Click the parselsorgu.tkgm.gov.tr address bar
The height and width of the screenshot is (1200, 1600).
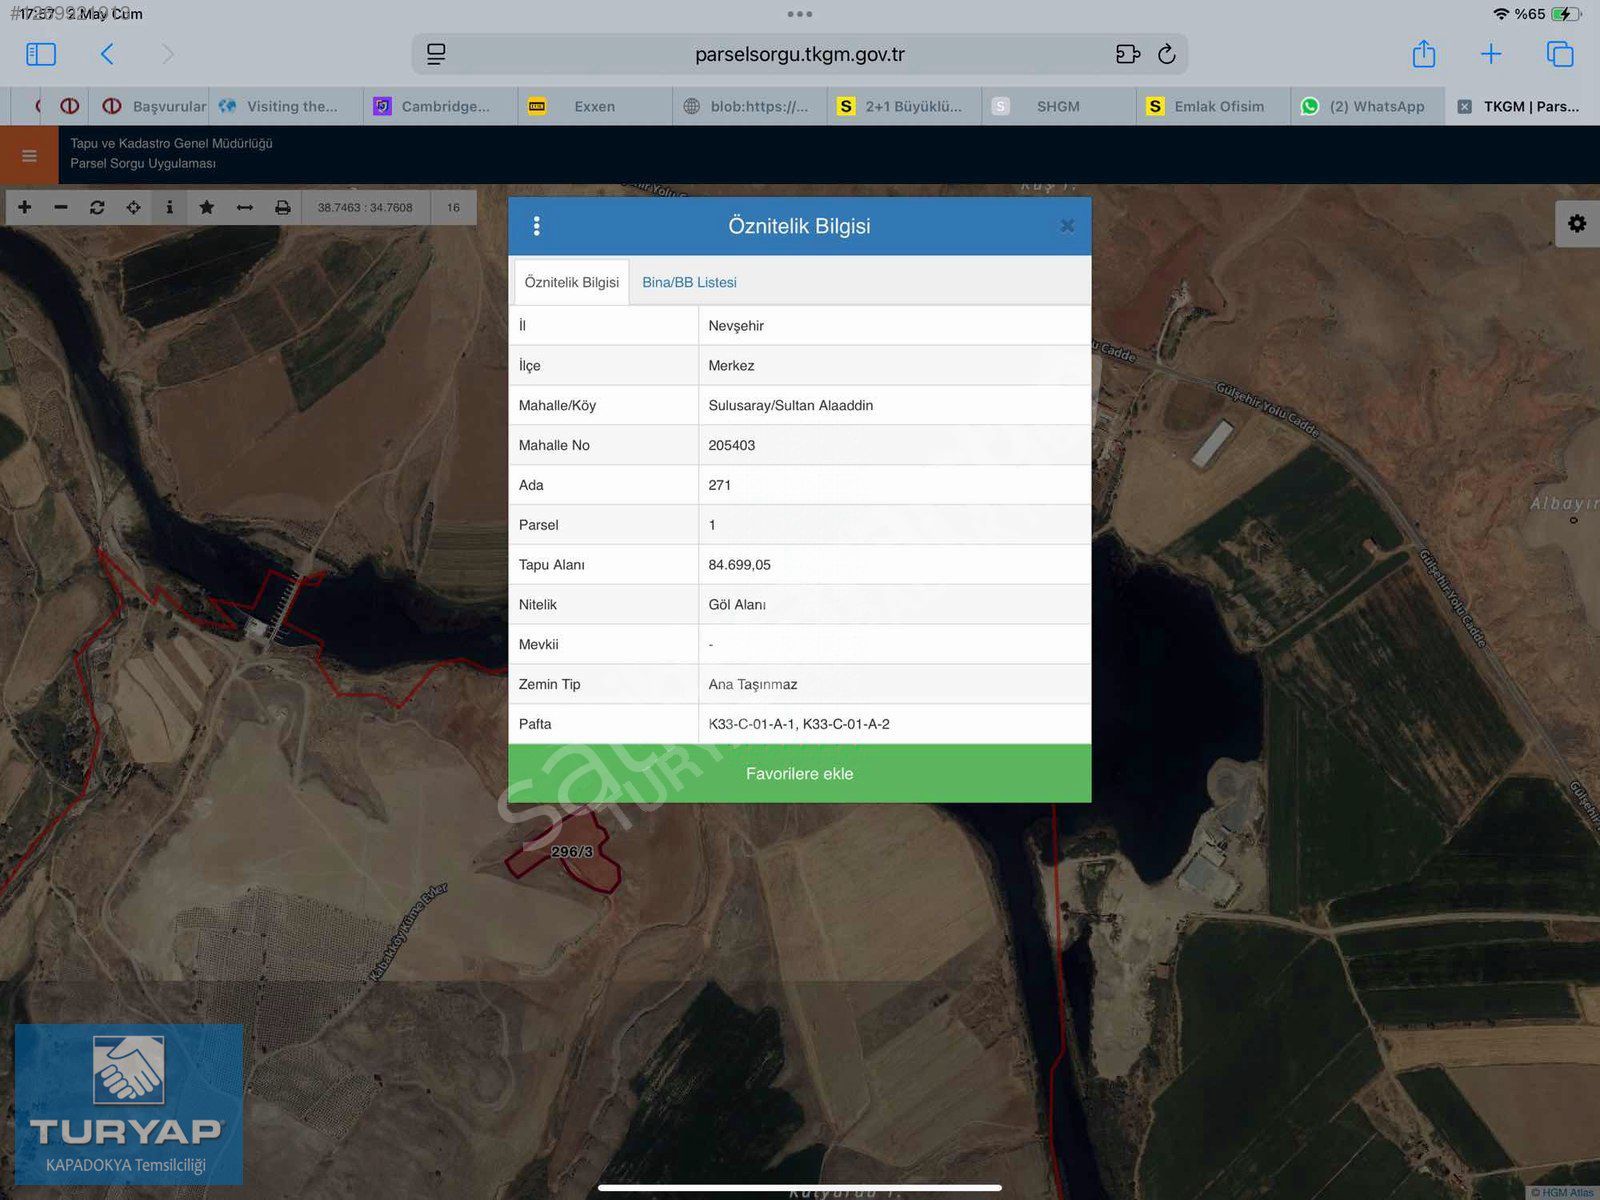[x=799, y=54]
